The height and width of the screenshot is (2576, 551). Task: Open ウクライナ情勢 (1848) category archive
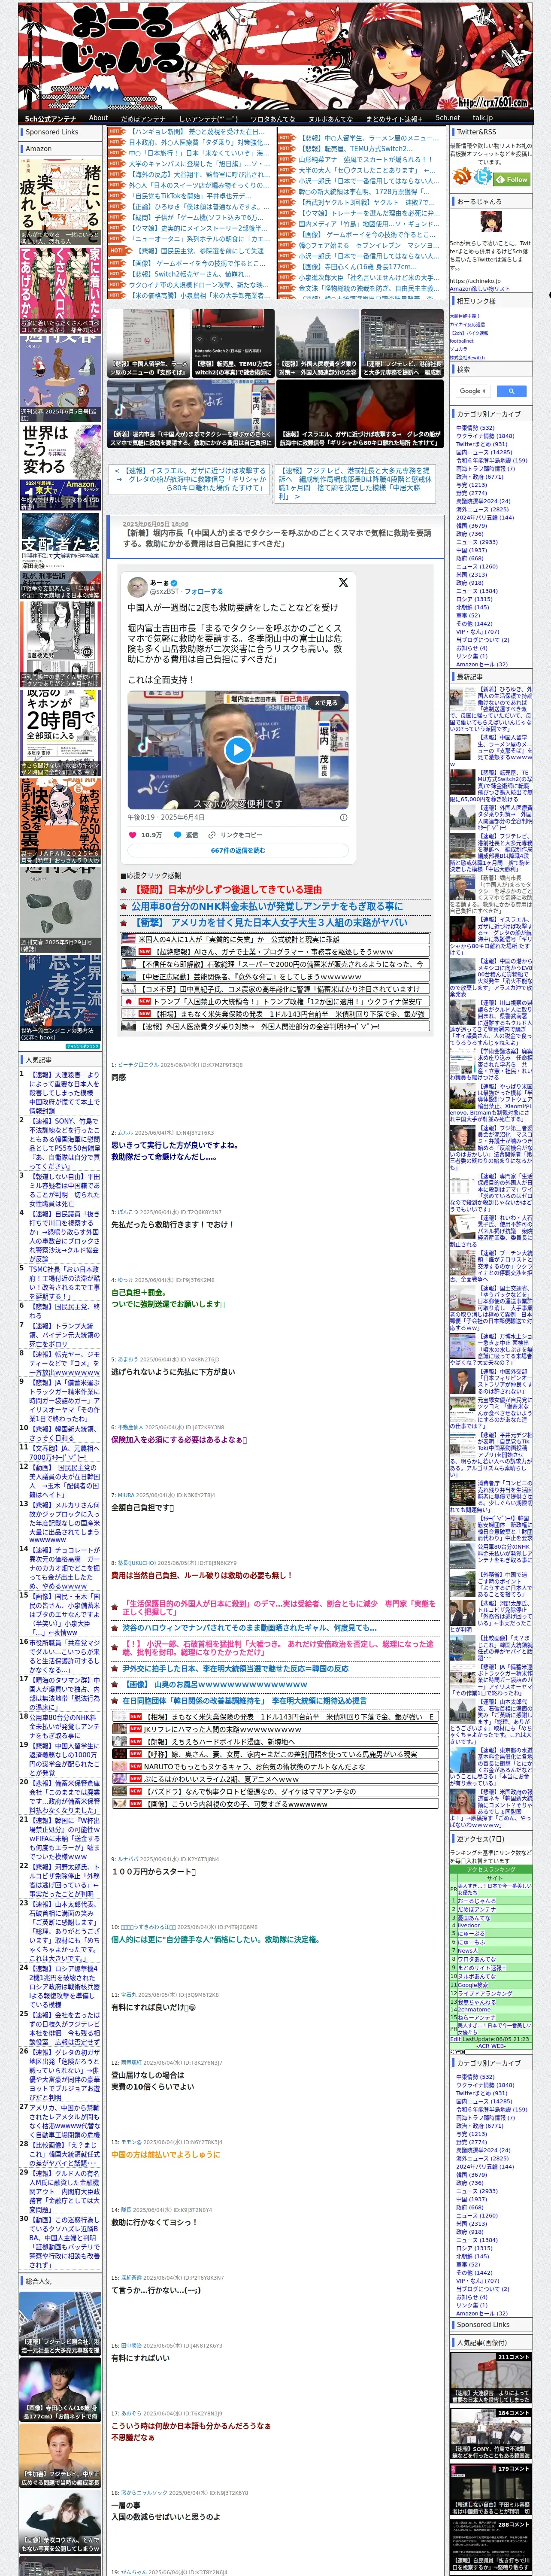pos(485,436)
